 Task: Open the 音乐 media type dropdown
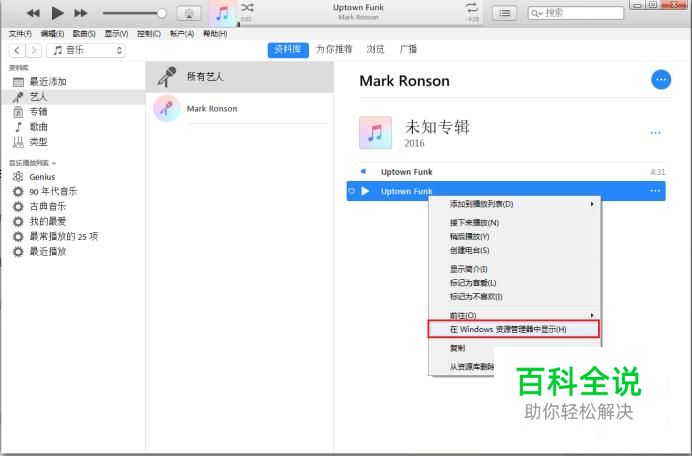point(86,50)
